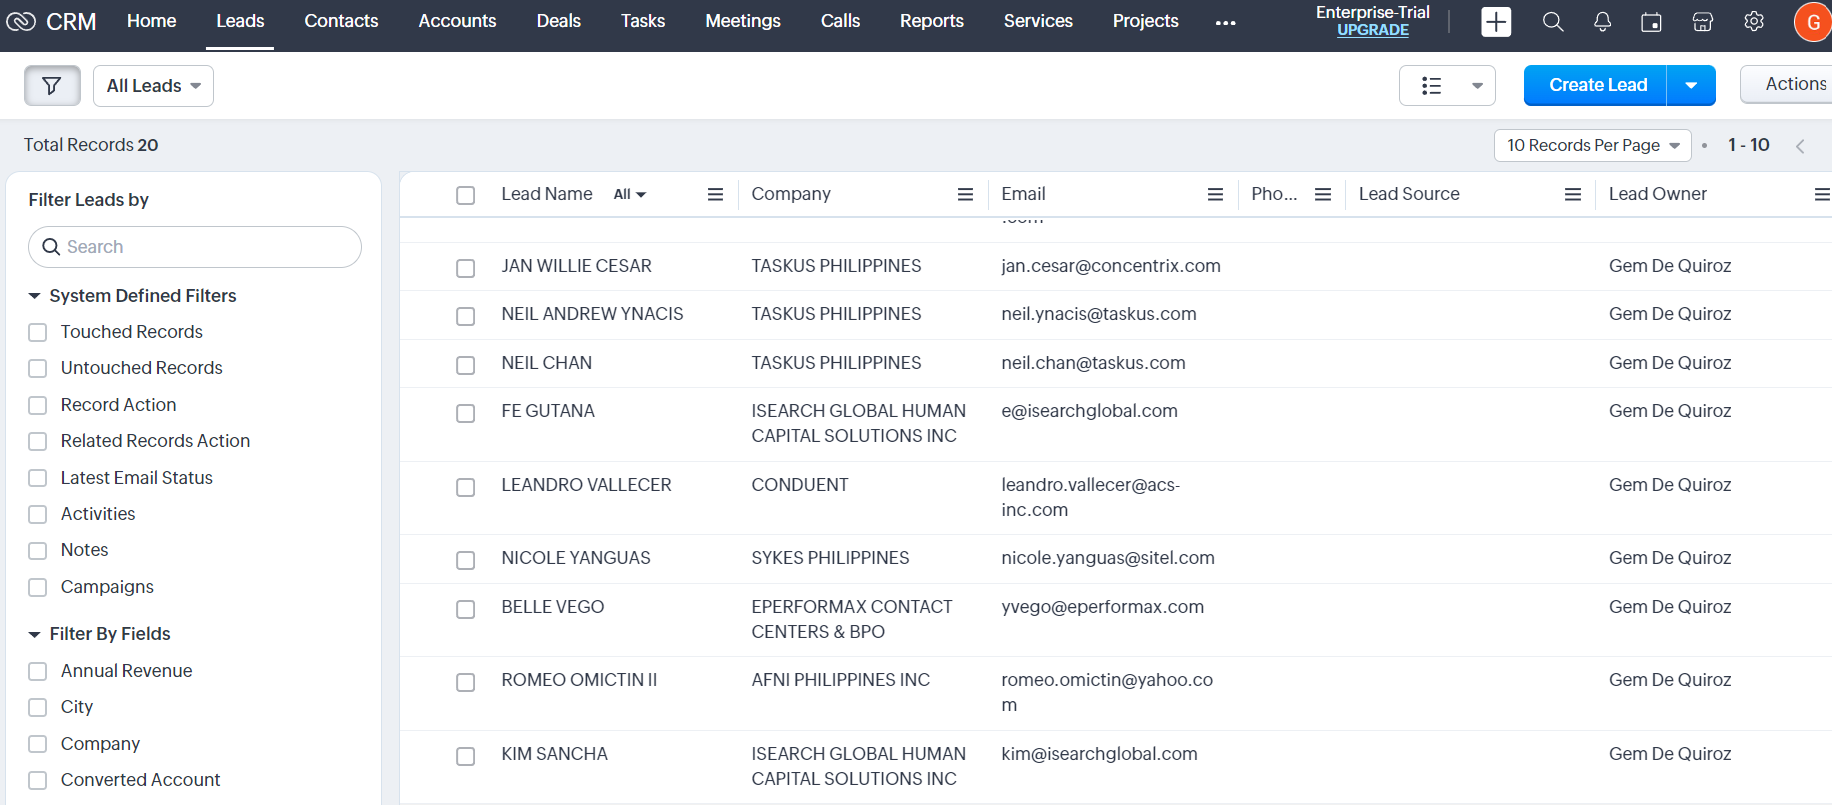Viewport: 1832px width, 805px height.
Task: Open Lead Owner column menu icon
Action: point(1822,194)
